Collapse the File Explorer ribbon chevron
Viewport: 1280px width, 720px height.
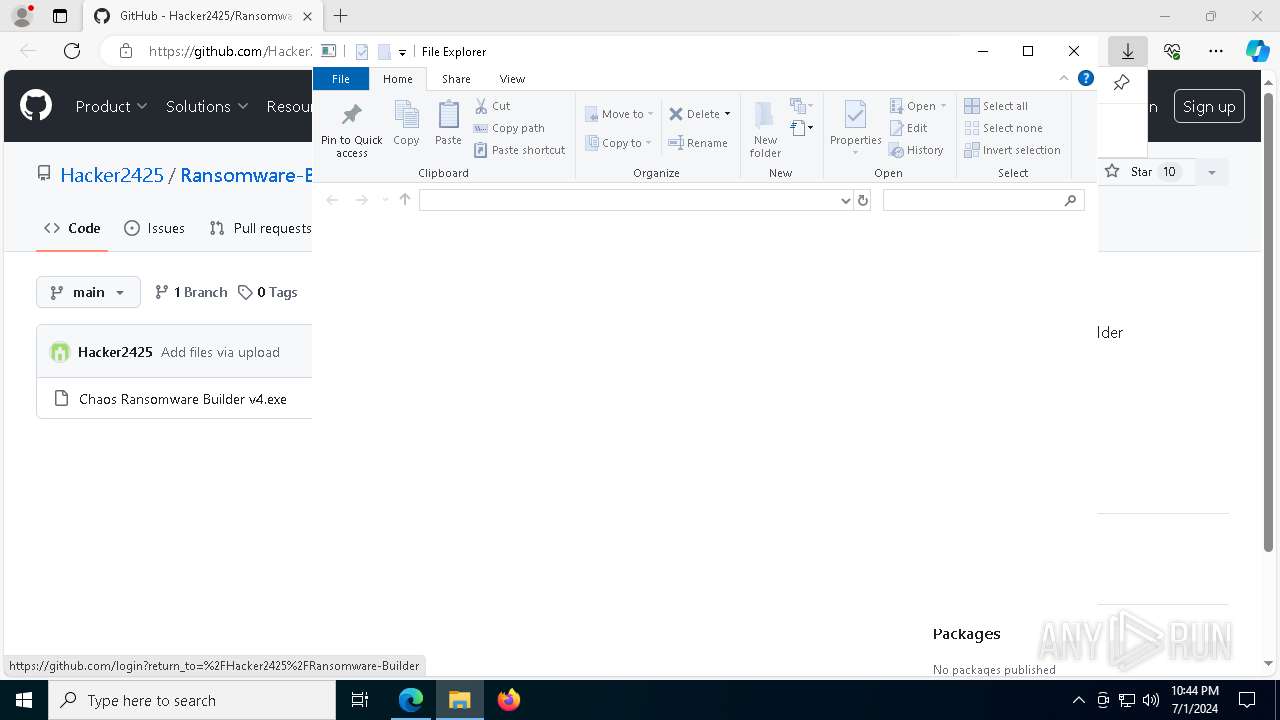click(x=1064, y=78)
